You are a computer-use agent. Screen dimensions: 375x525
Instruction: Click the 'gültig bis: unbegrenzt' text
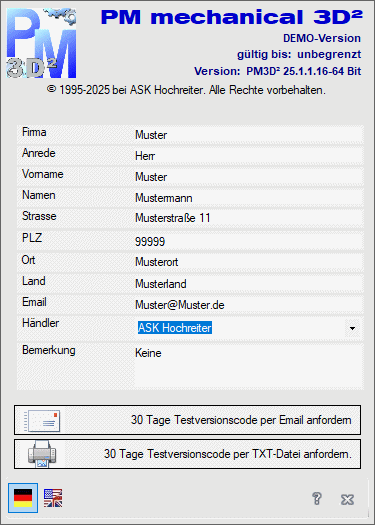299,55
